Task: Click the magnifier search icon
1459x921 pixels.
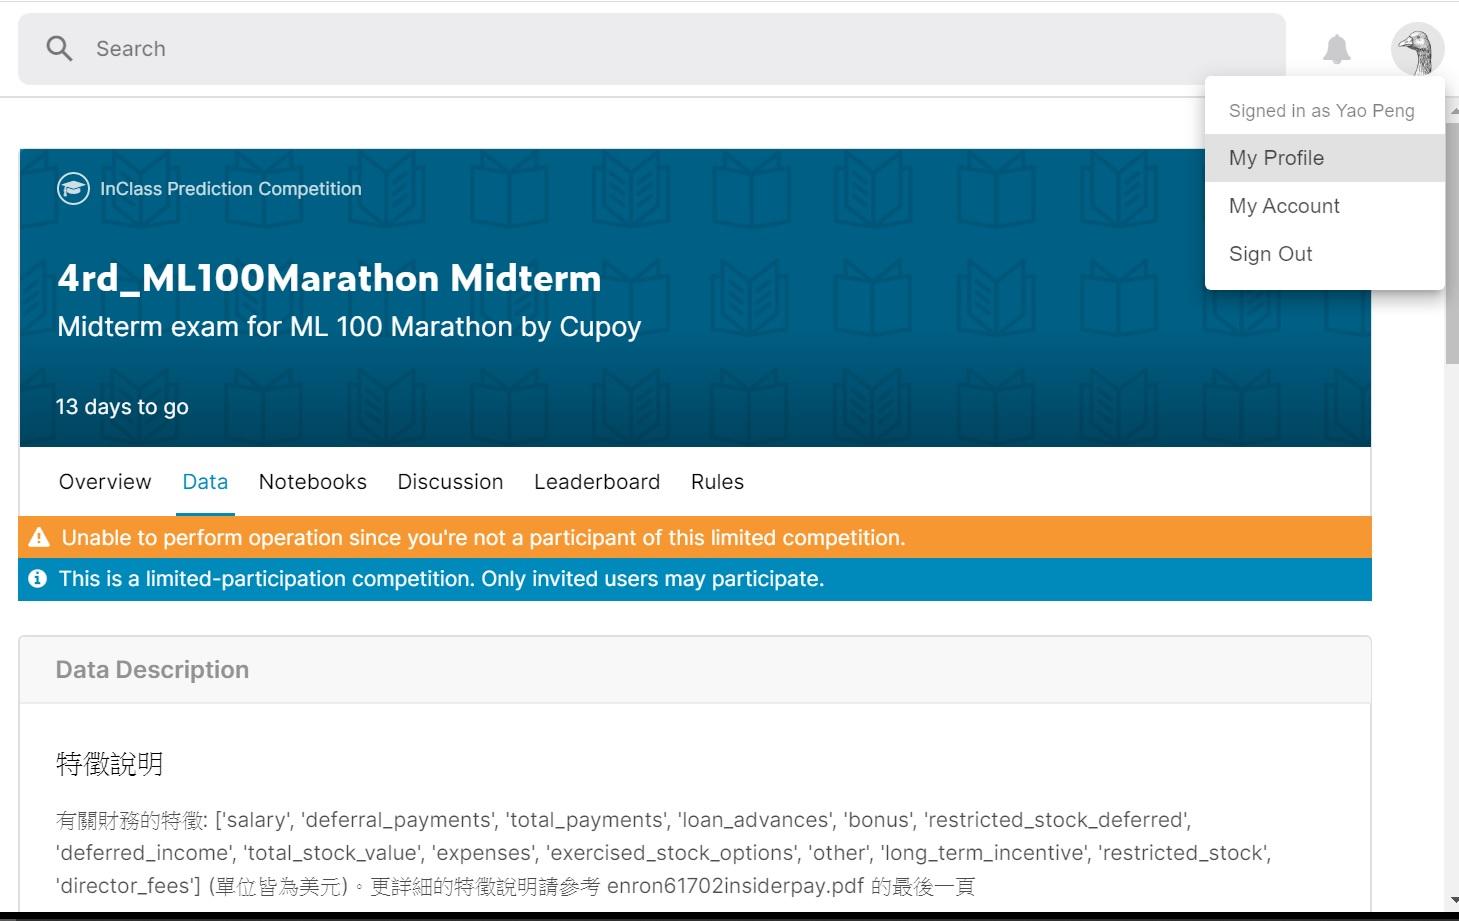Action: [59, 49]
